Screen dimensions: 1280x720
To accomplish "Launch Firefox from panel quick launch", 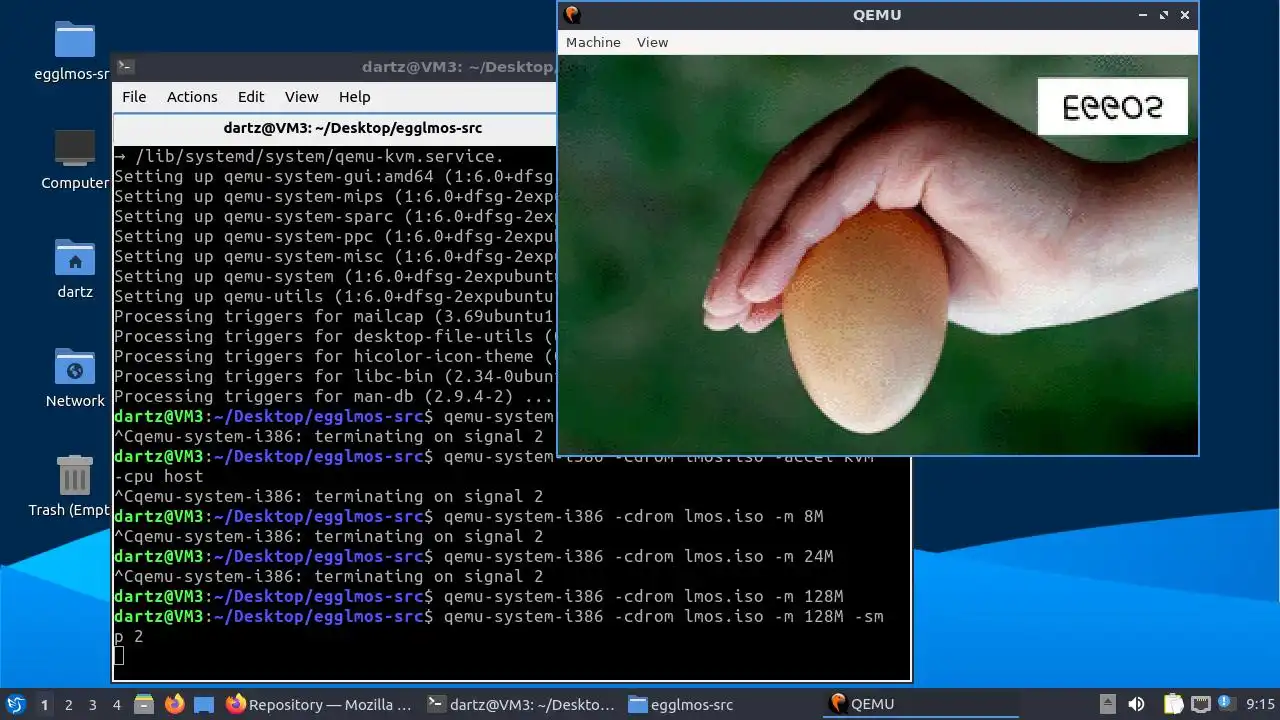I will pyautogui.click(x=174, y=705).
